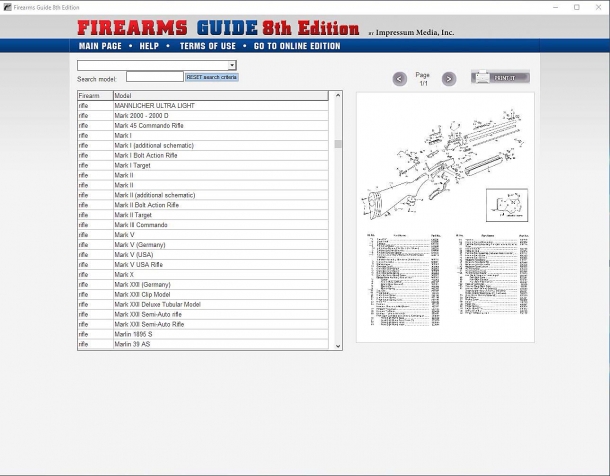Select row 'Mark I Bolt Action Rifle'

pyautogui.click(x=203, y=155)
